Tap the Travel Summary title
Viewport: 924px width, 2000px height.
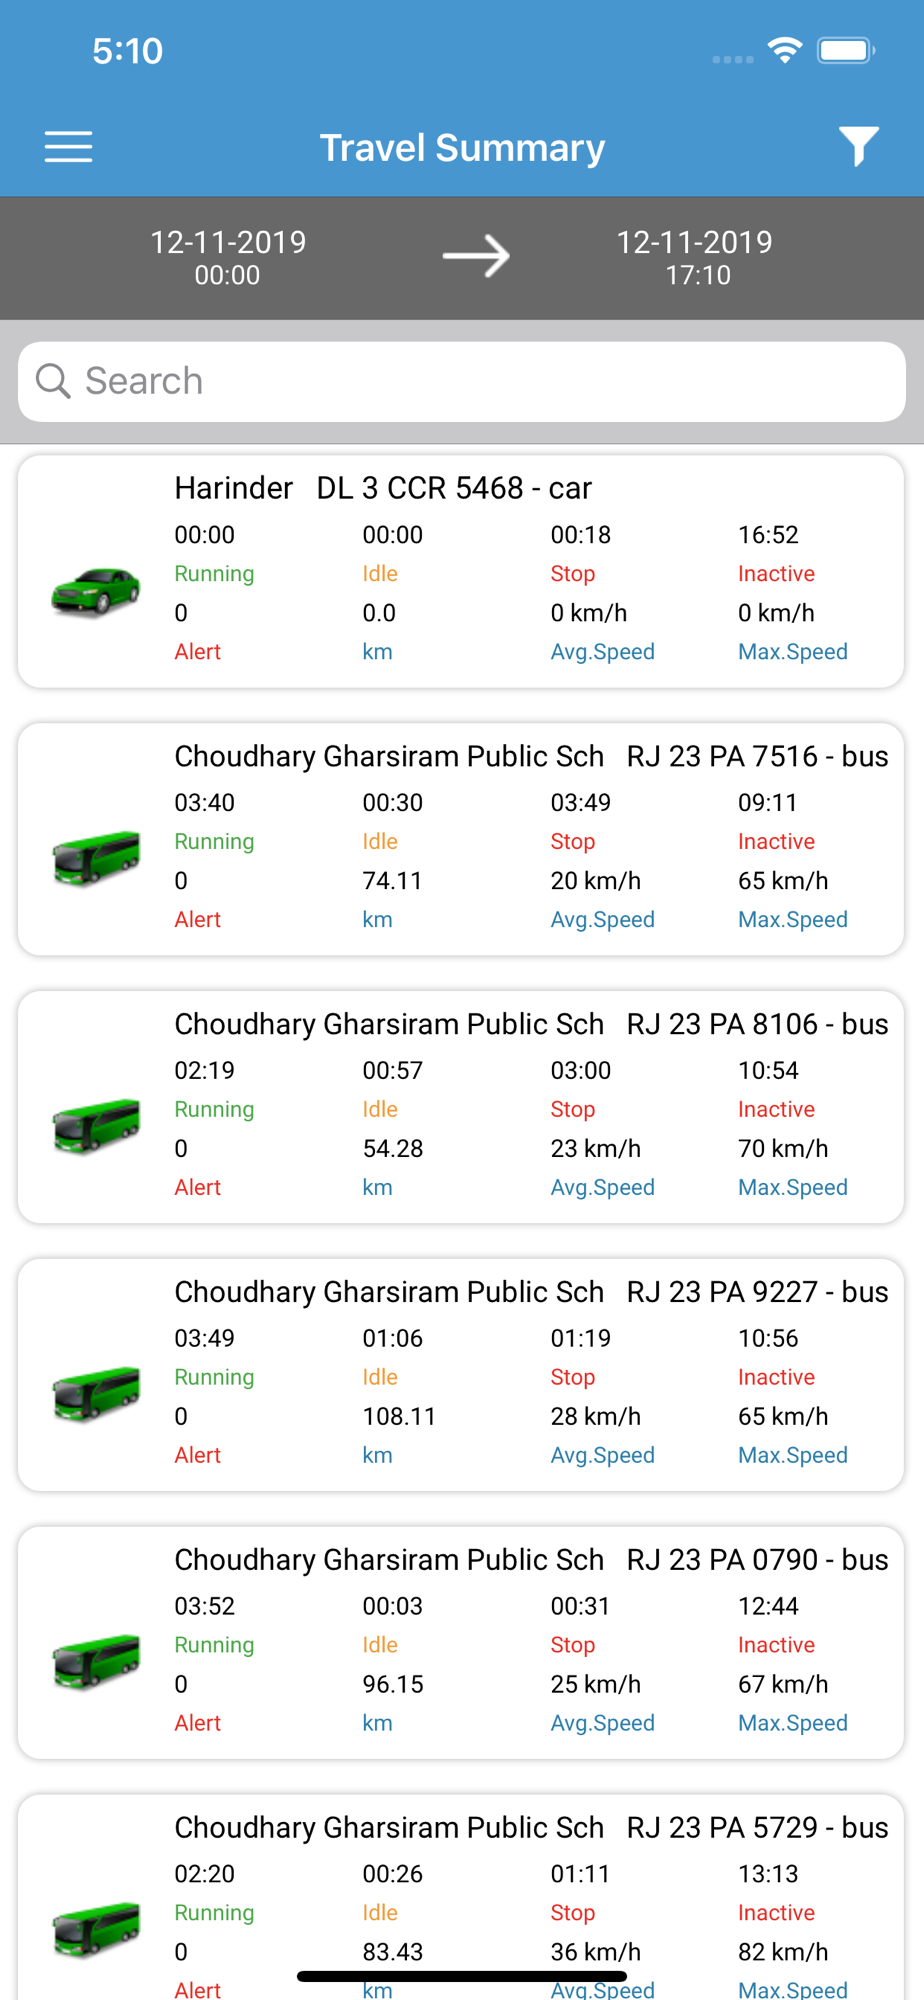coord(462,148)
